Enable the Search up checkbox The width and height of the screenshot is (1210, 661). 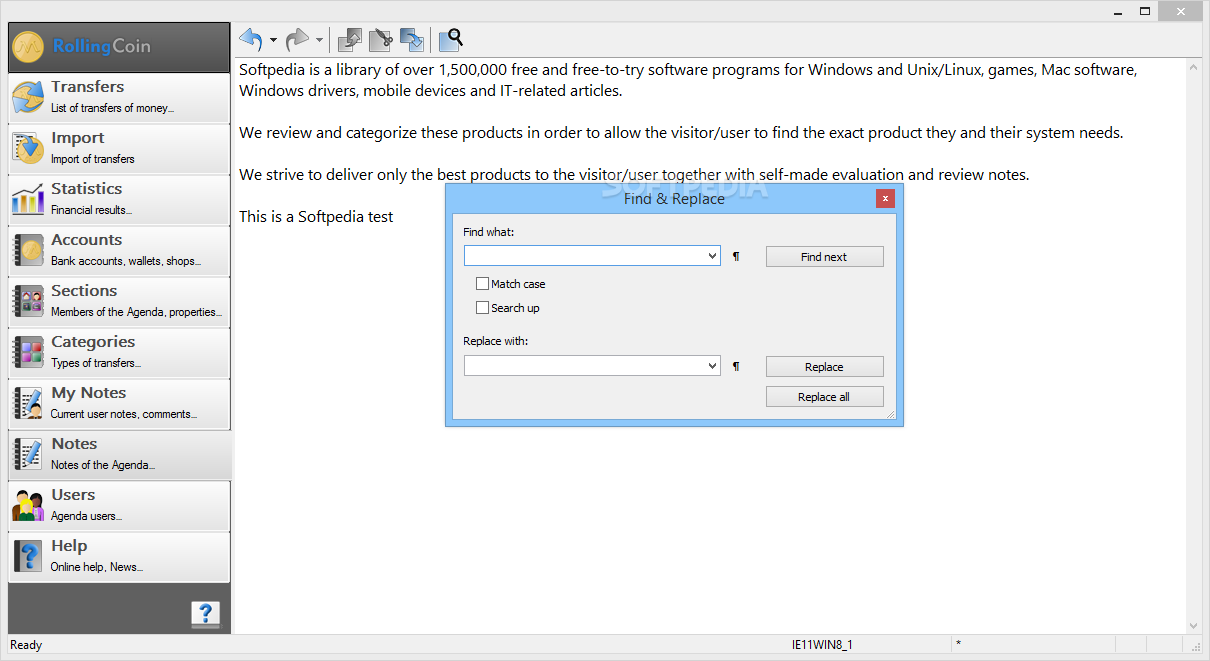coord(483,308)
